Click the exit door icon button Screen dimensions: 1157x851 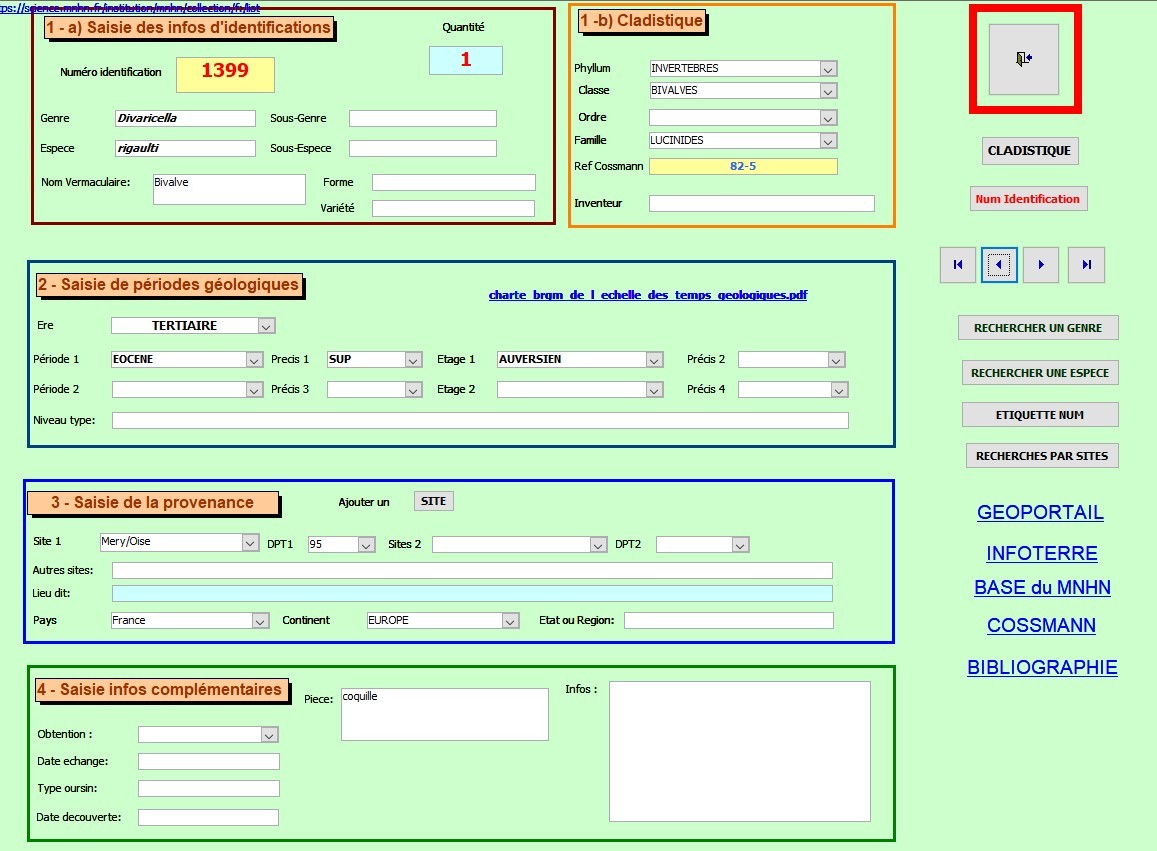1023,59
